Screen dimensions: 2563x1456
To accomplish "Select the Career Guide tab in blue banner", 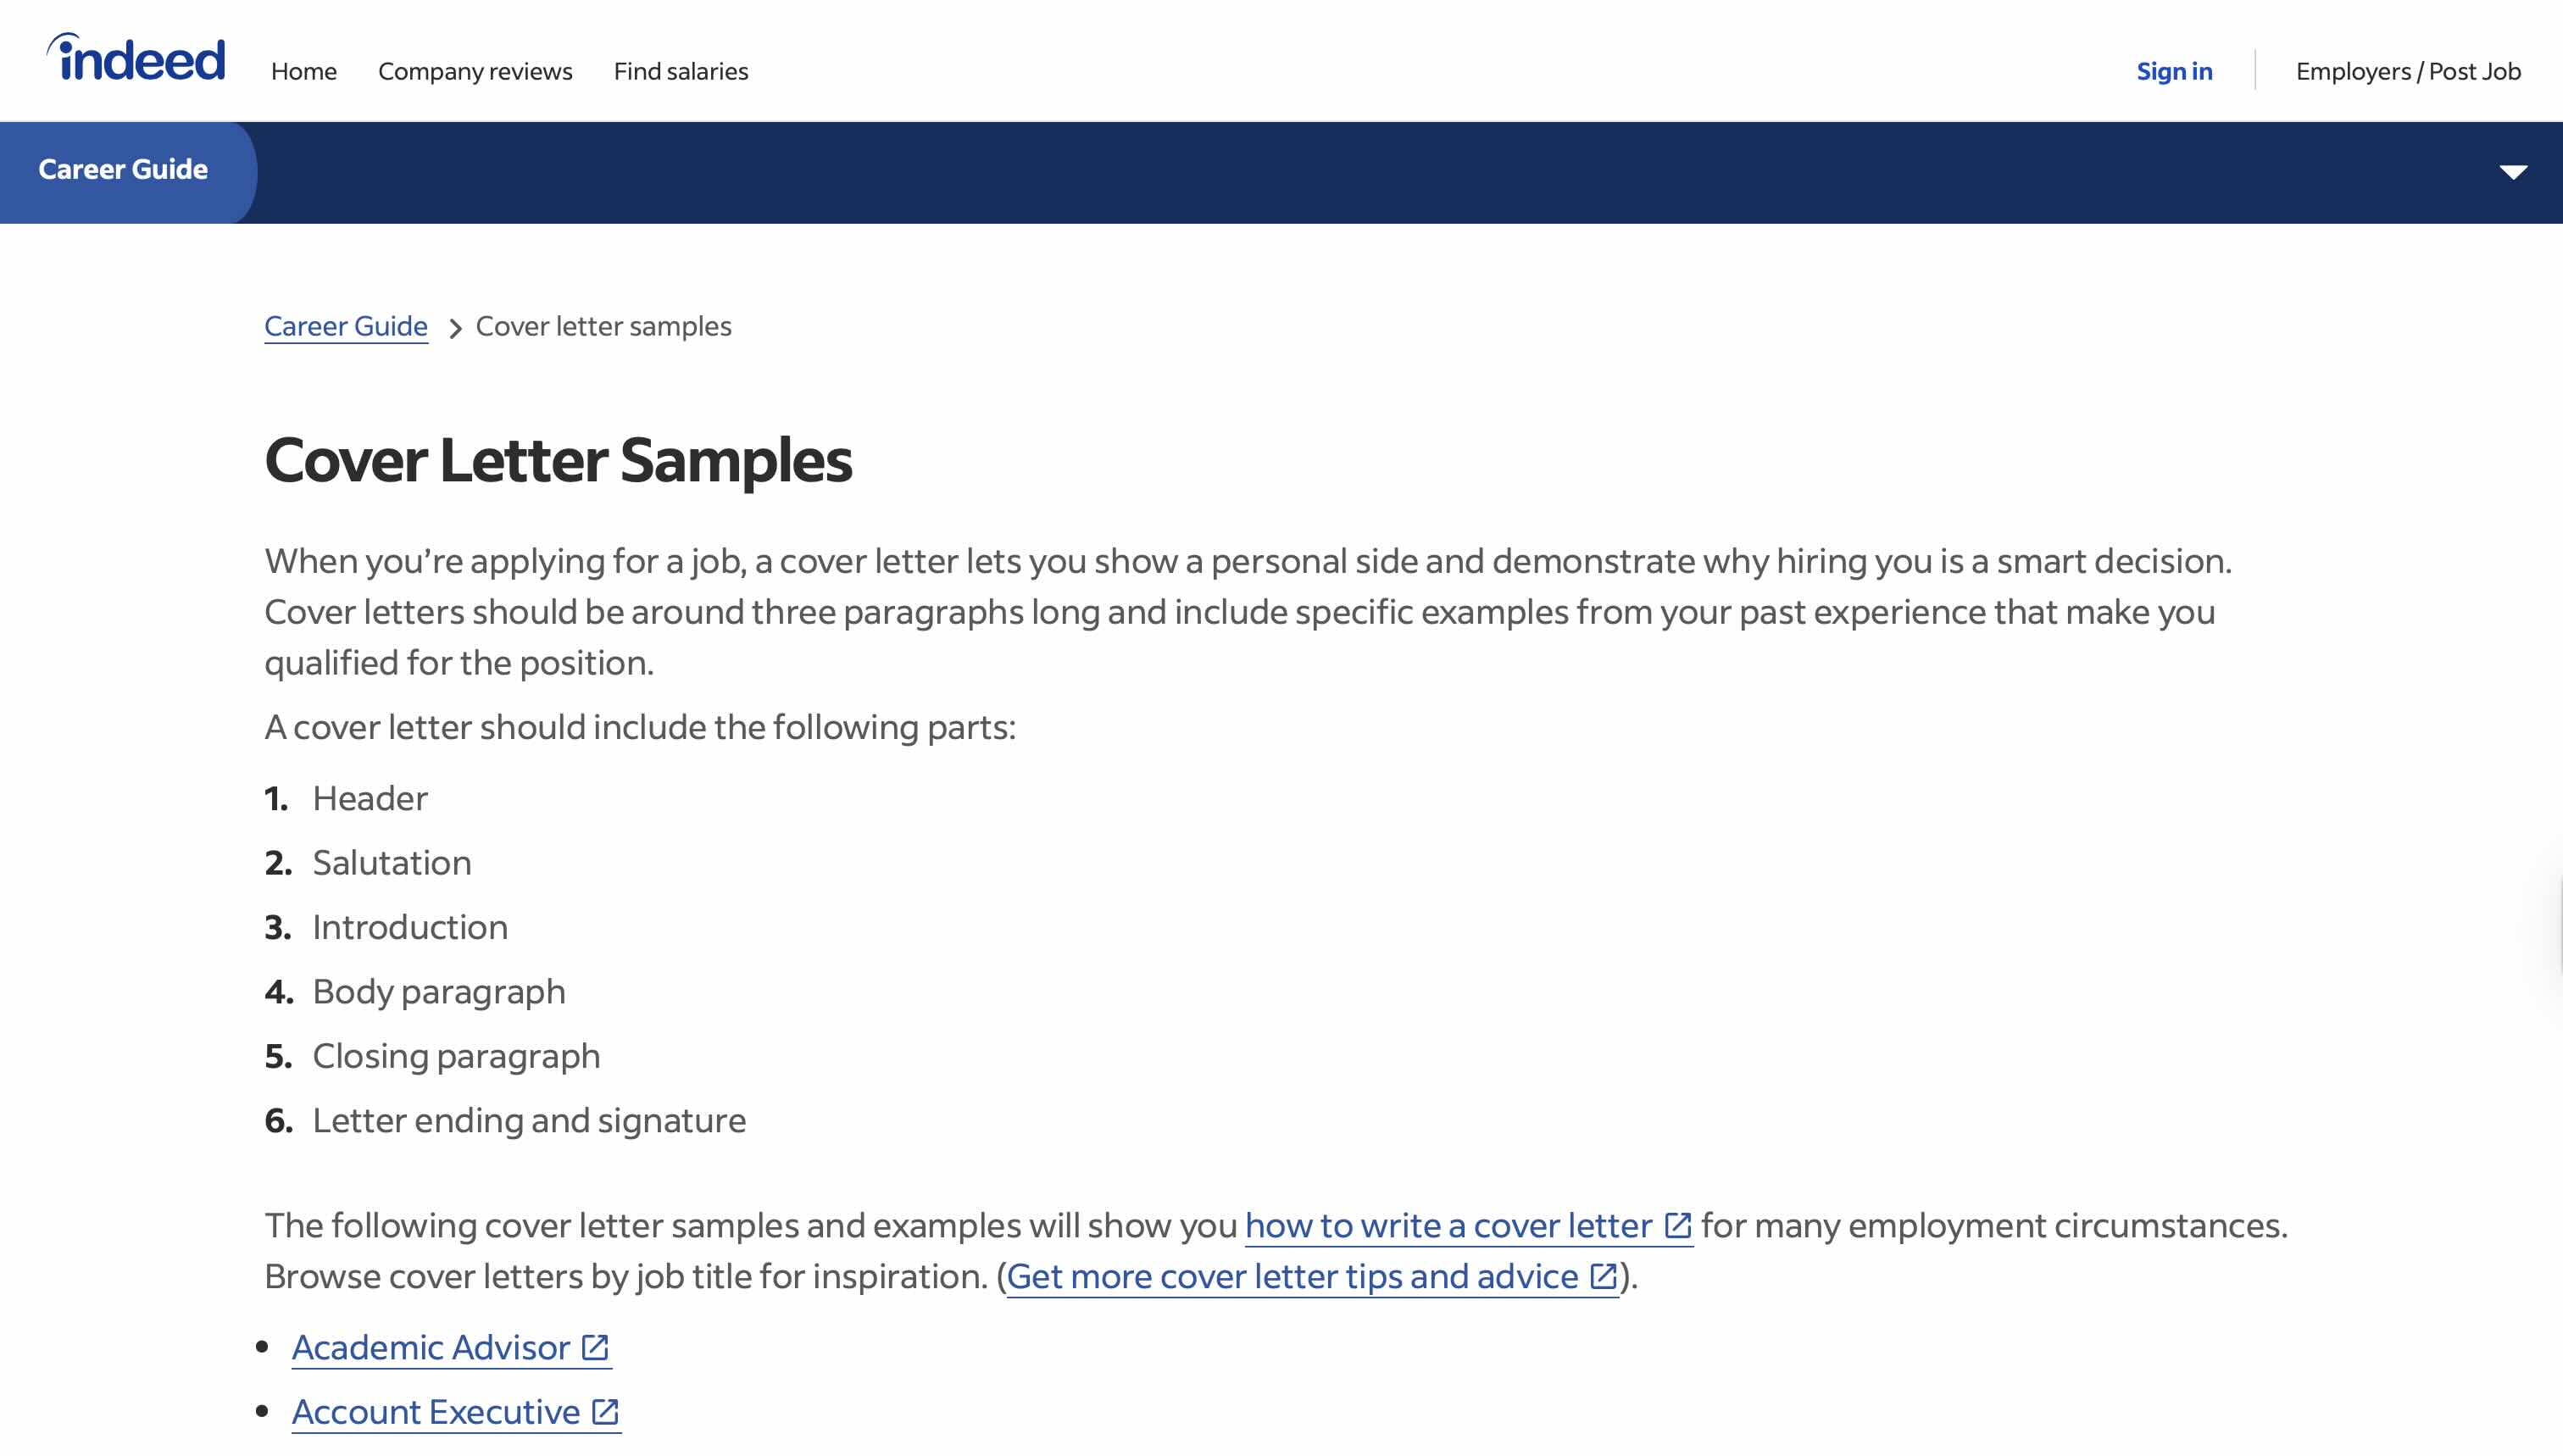I will 123,170.
